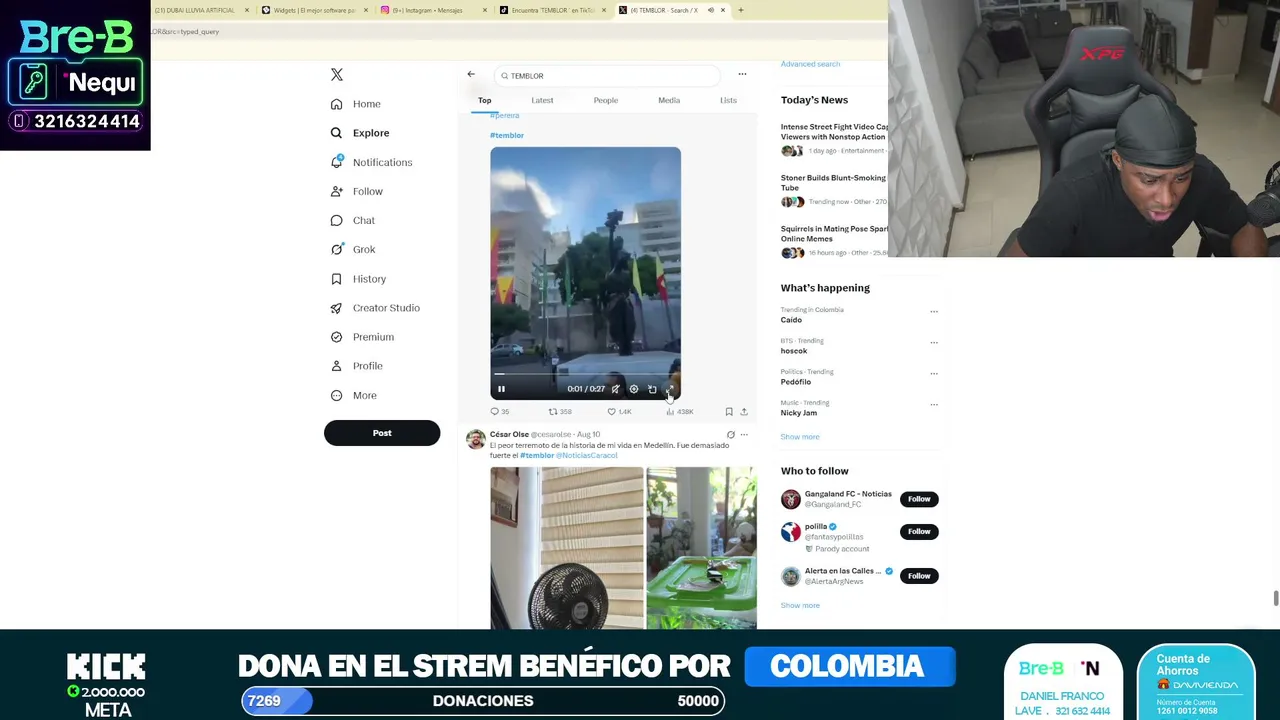This screenshot has width=1280, height=720.
Task: Open Notifications from the sidebar
Action: [371, 162]
